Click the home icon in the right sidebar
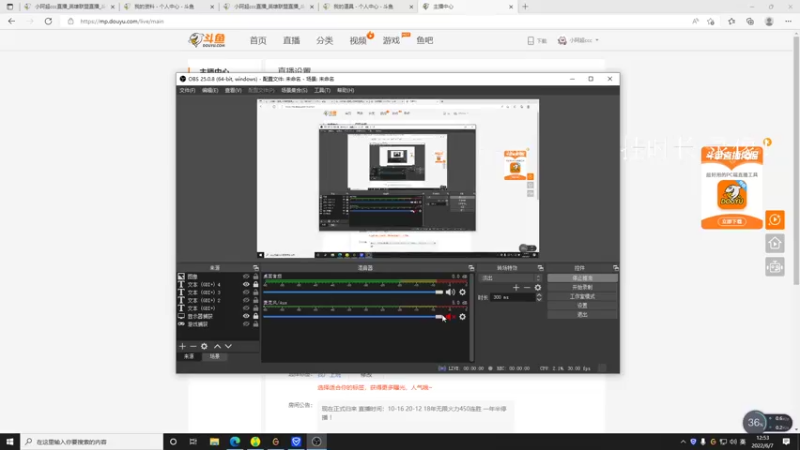Screen dimensions: 800x450 point(774,243)
